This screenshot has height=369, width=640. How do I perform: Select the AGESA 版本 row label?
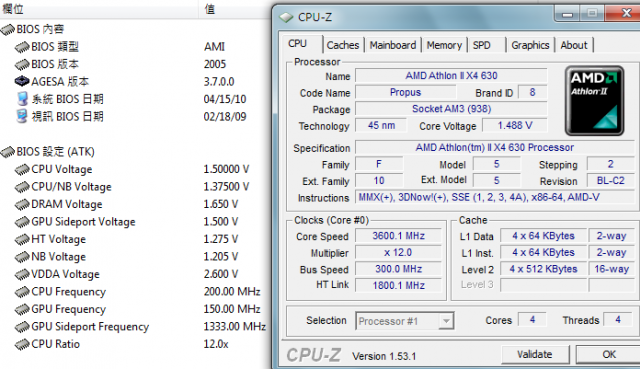click(60, 82)
